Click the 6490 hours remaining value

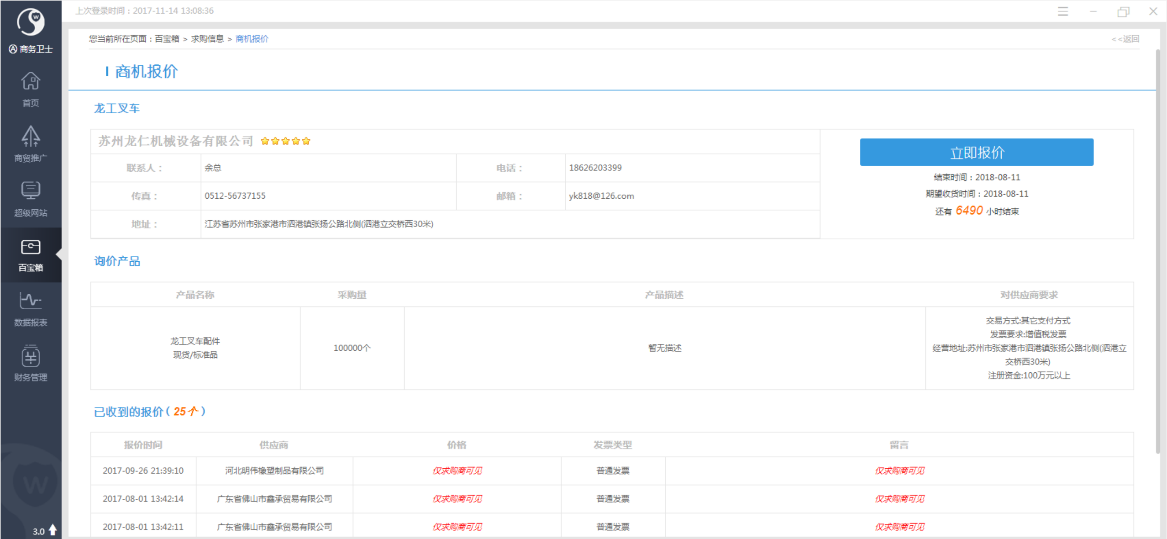coord(970,211)
